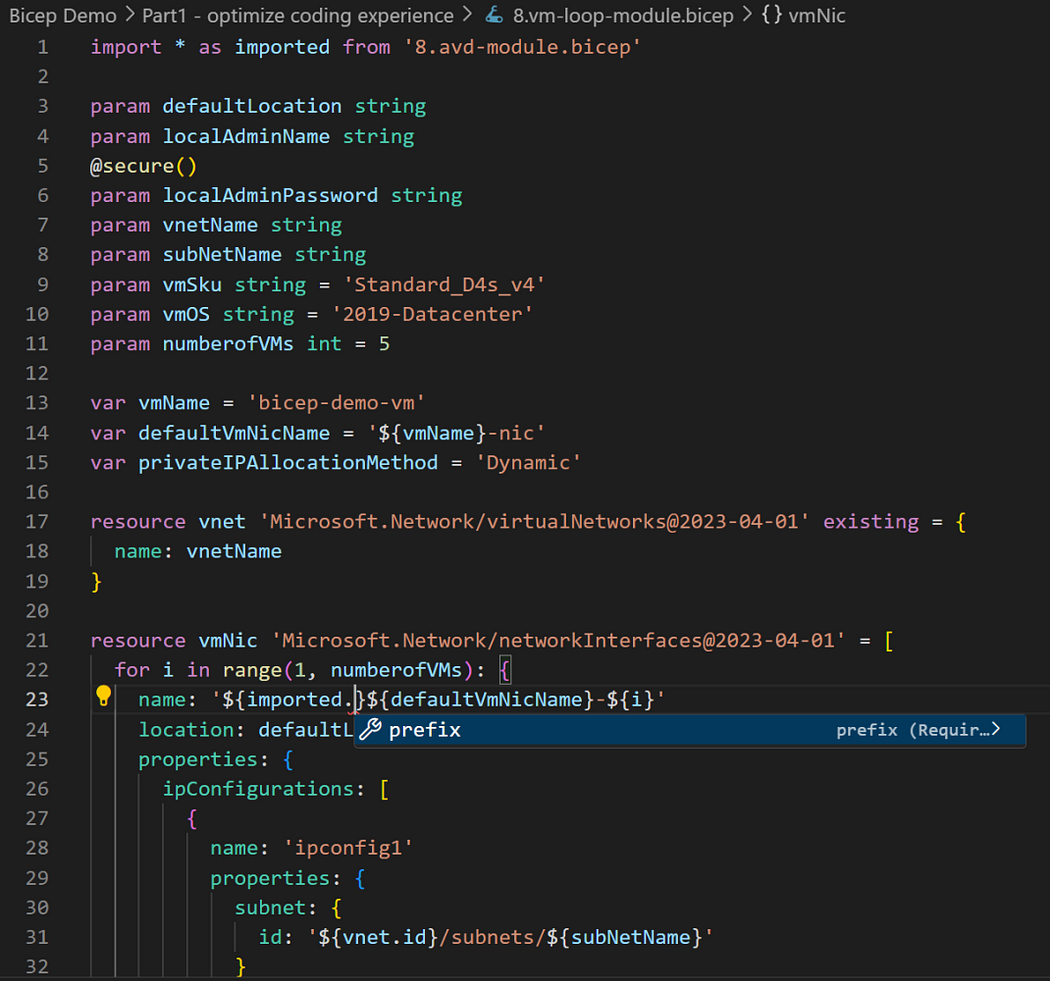
Task: Click the @secure() decorator
Action: [x=143, y=165]
